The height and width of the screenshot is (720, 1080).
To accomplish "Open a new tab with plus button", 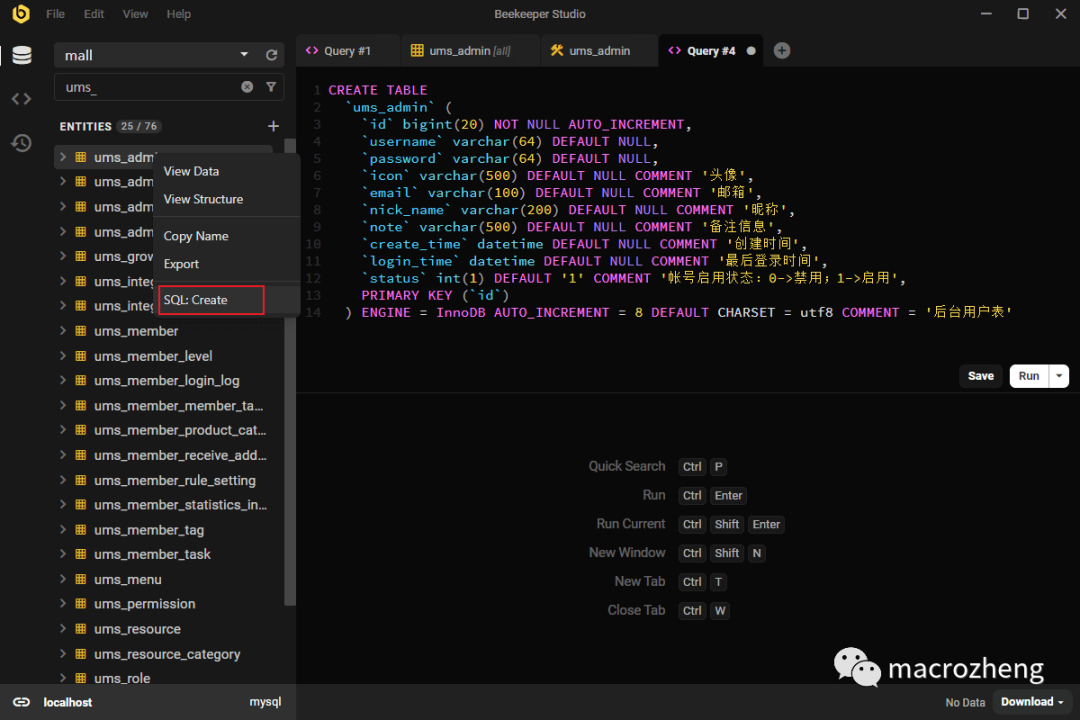I will point(782,50).
